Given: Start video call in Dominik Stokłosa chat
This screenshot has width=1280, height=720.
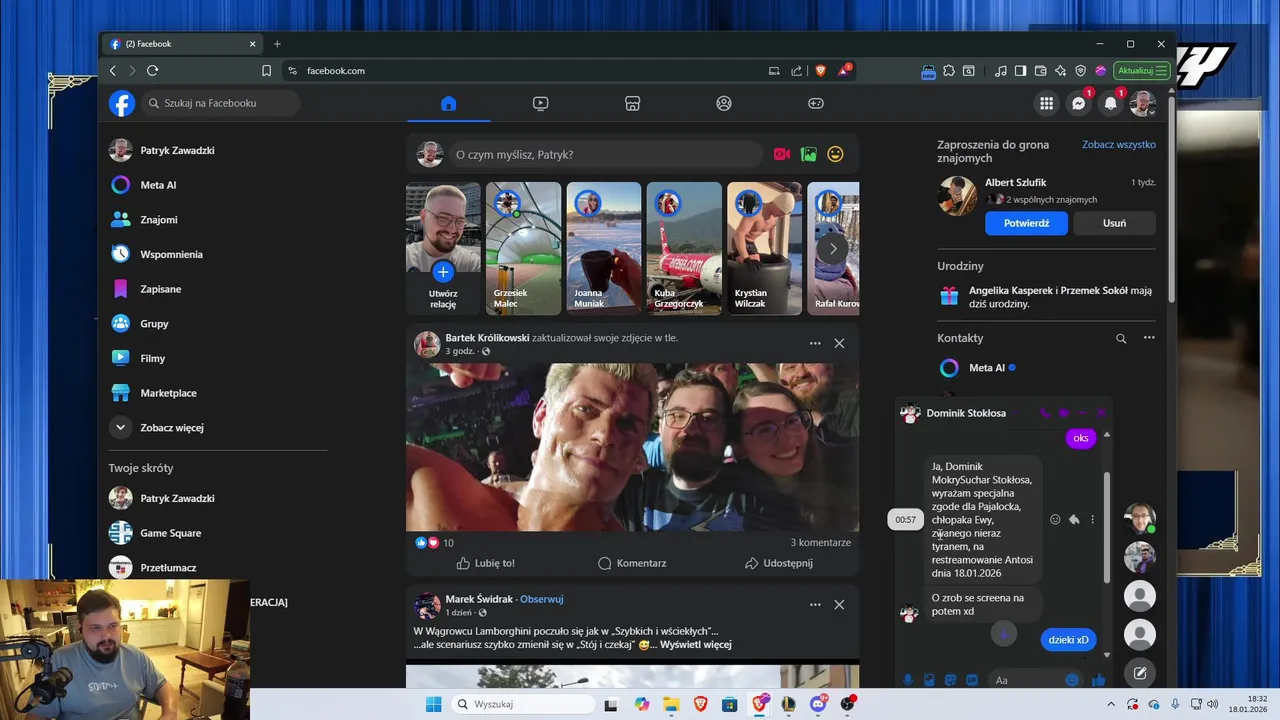Looking at the screenshot, I should coord(1064,413).
